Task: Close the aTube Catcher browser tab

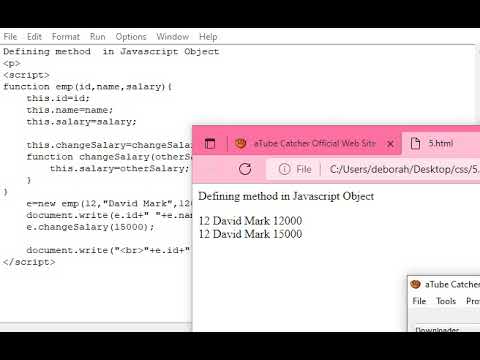Action: [390, 144]
